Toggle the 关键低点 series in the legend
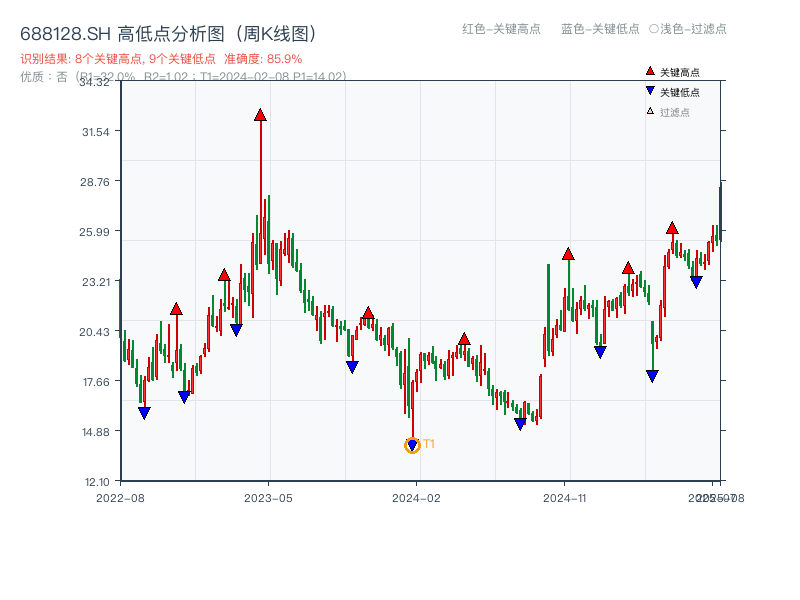The width and height of the screenshot is (800, 600). [672, 90]
